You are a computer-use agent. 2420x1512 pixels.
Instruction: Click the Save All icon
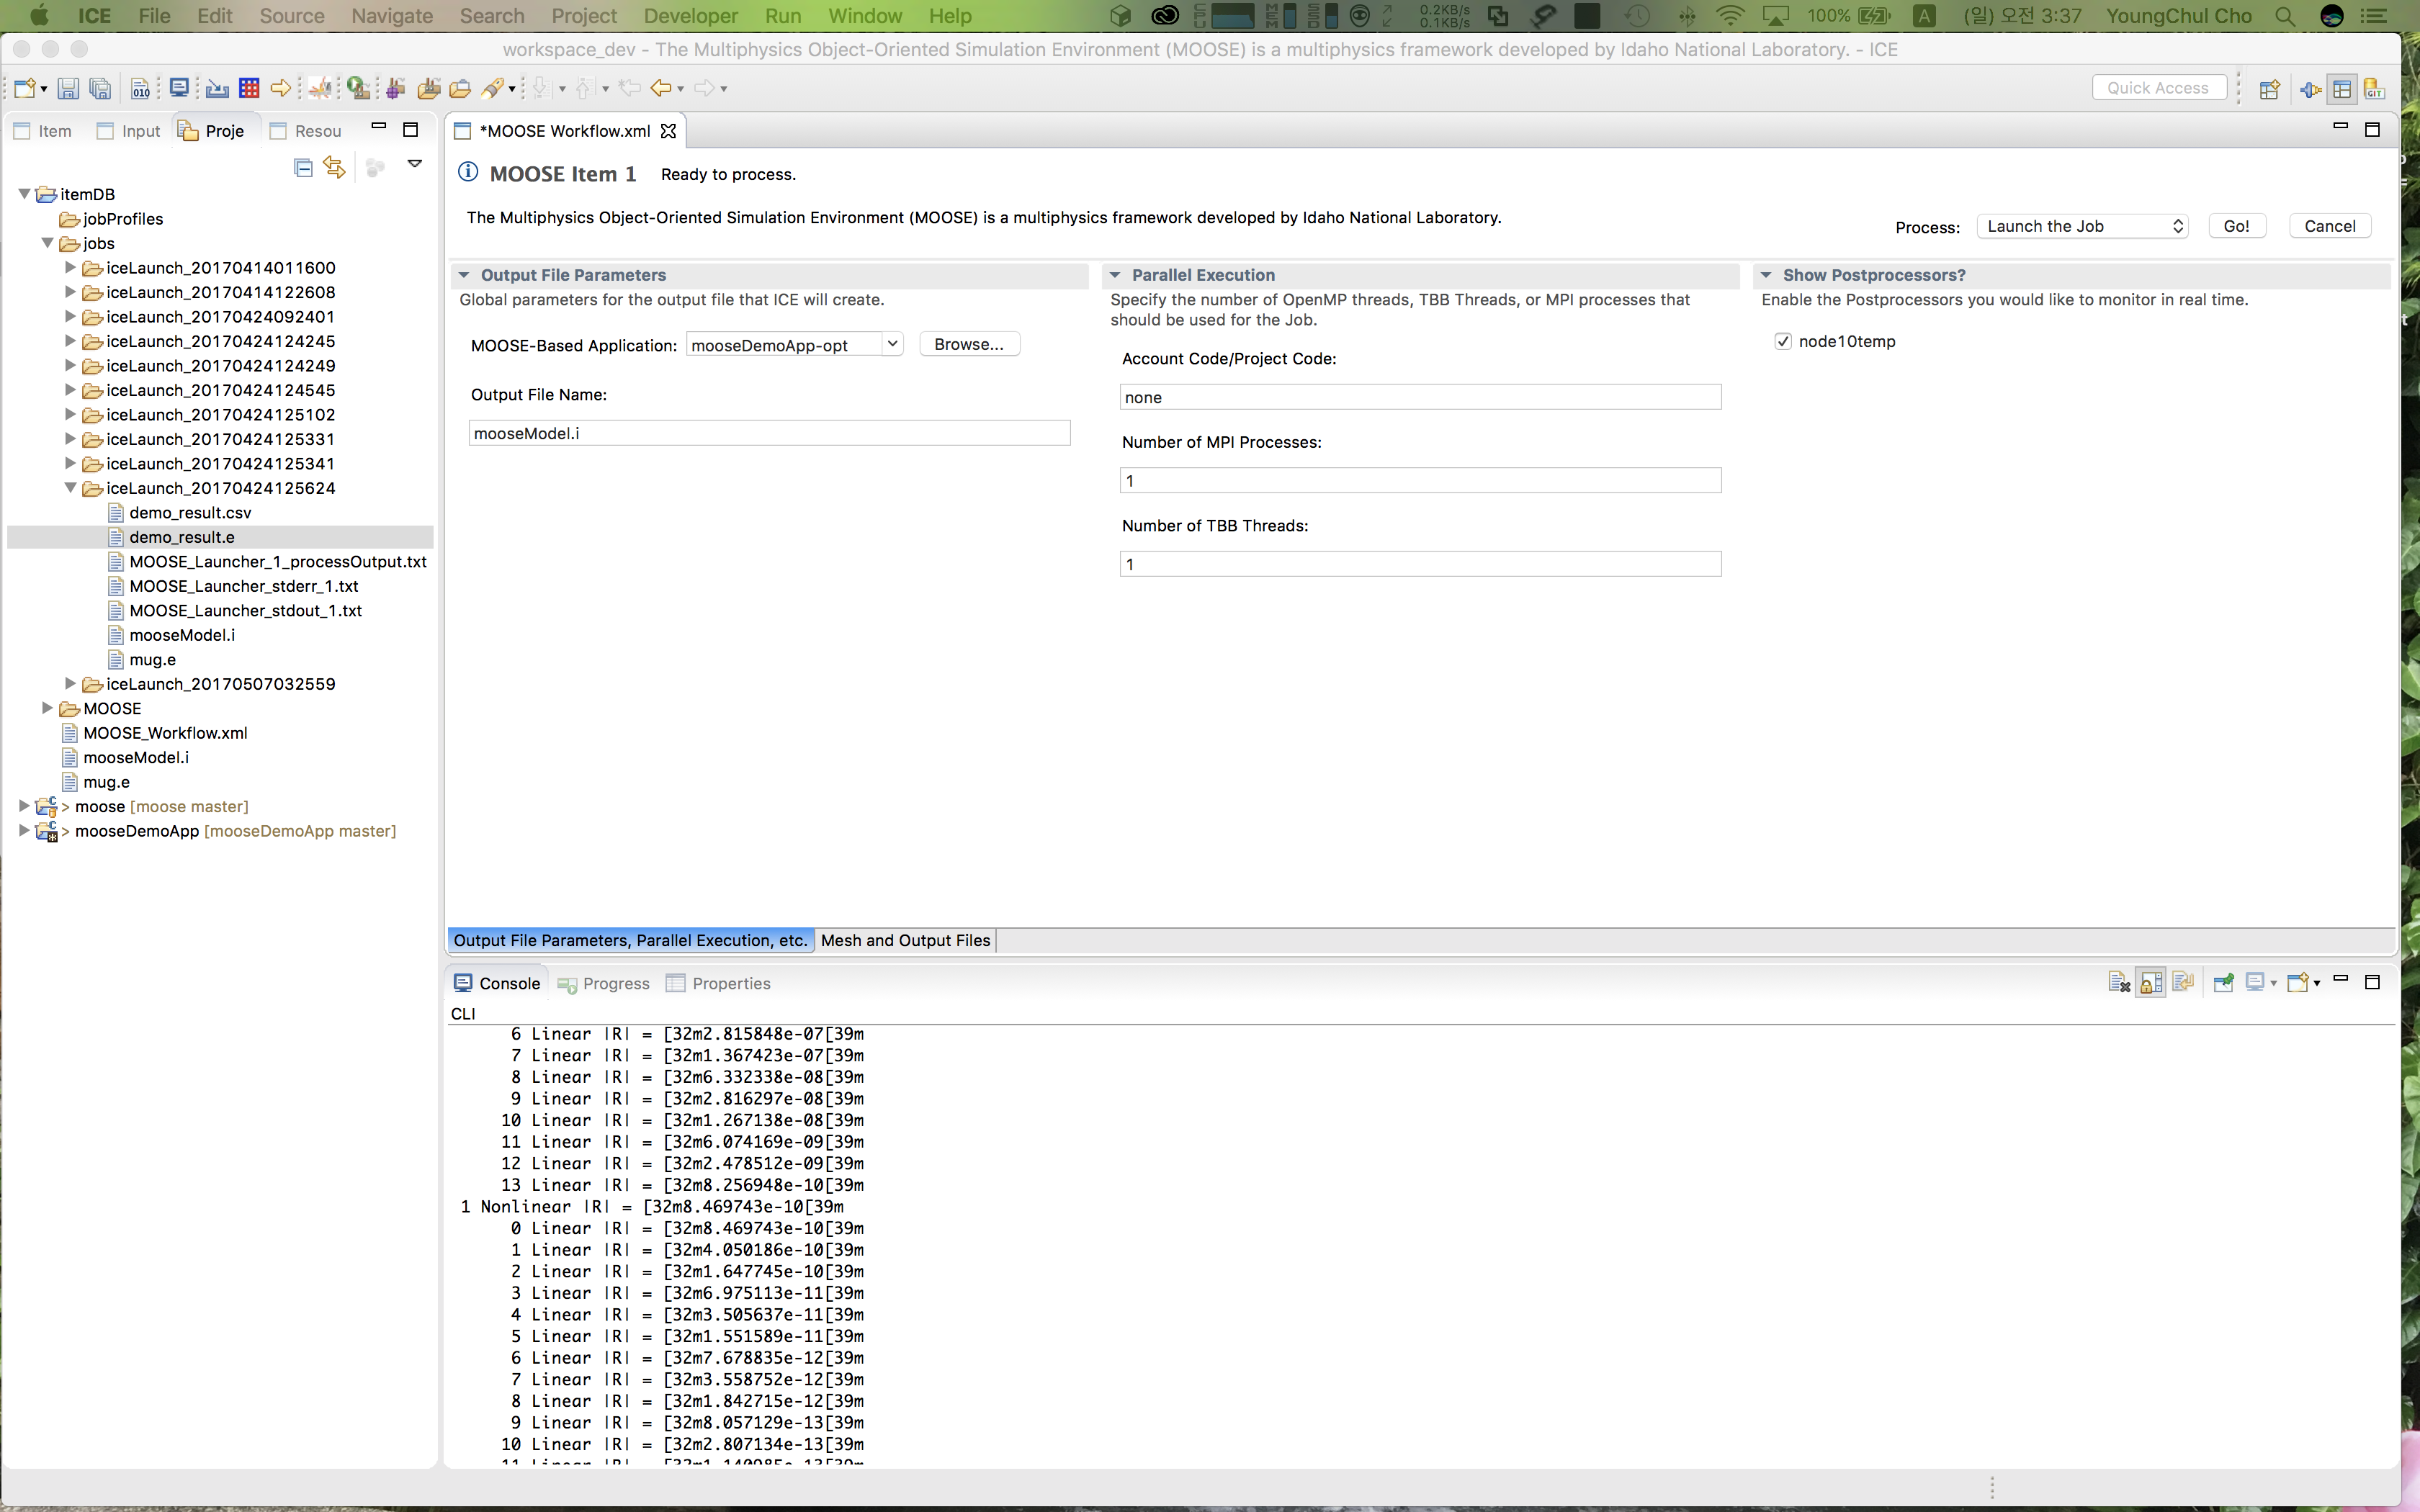click(x=100, y=88)
